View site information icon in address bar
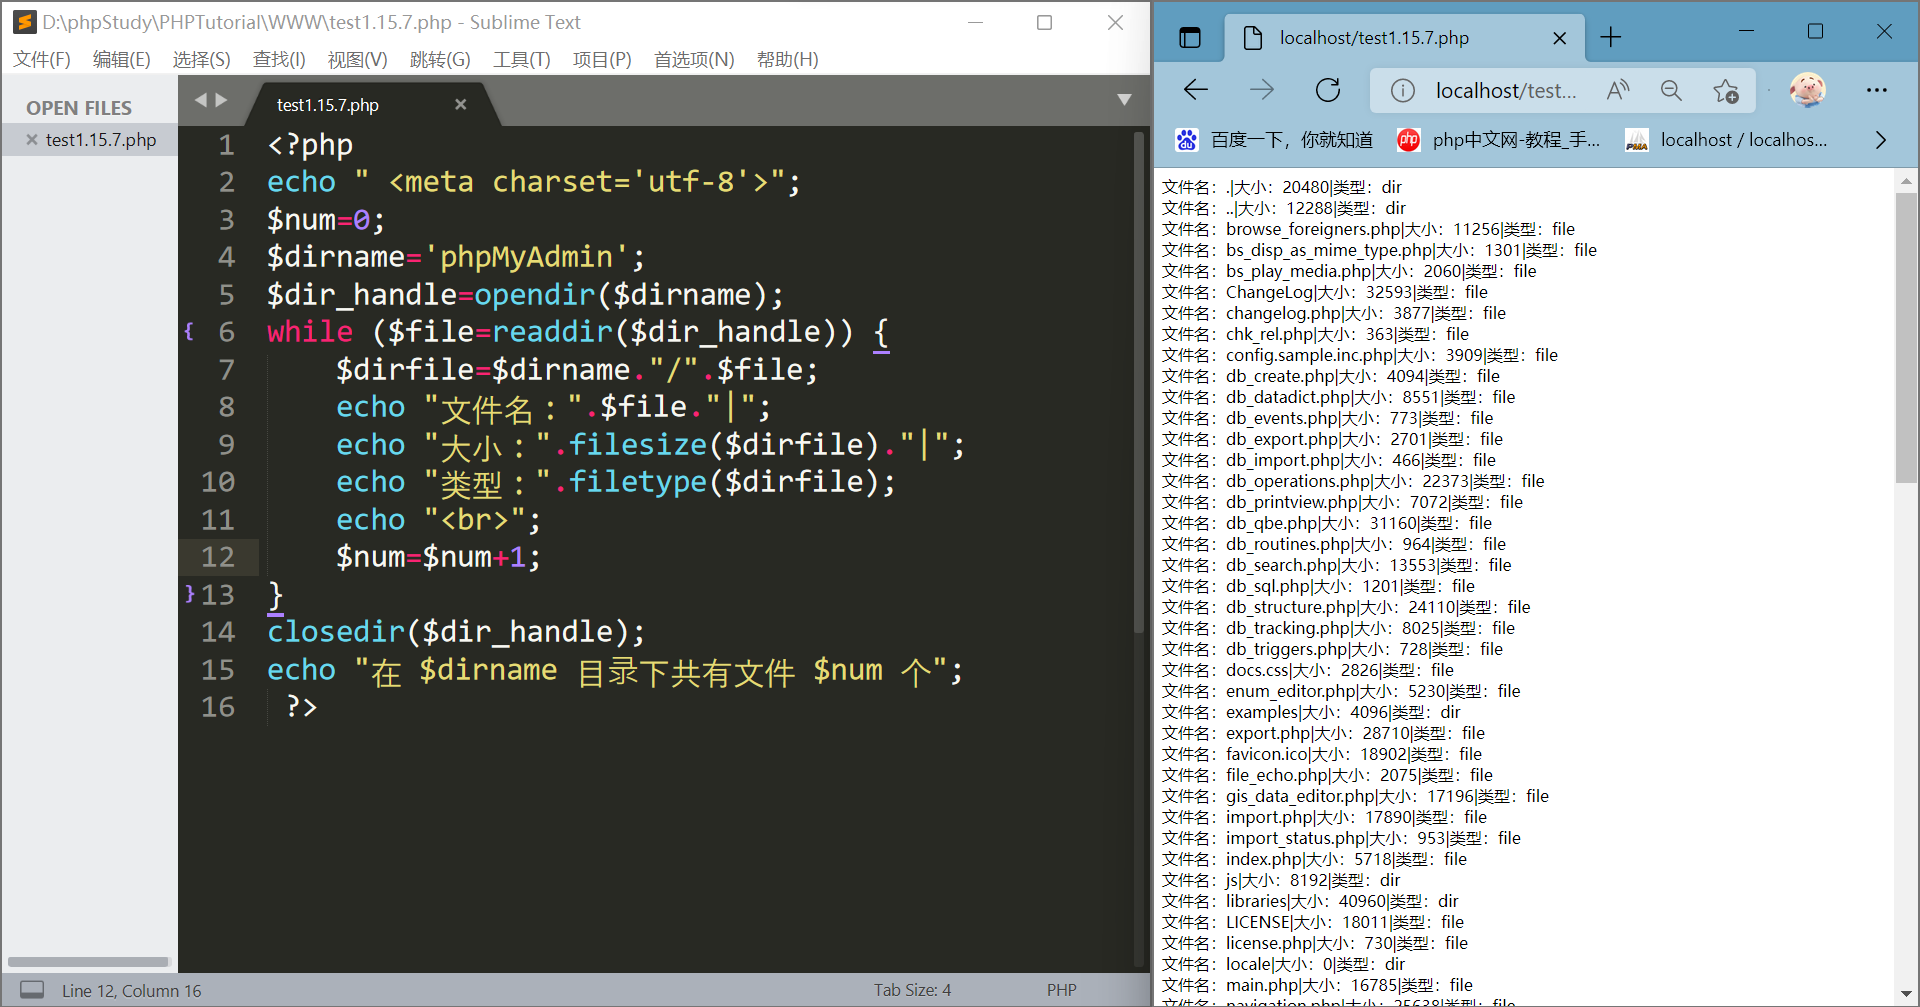1920x1007 pixels. tap(1403, 91)
